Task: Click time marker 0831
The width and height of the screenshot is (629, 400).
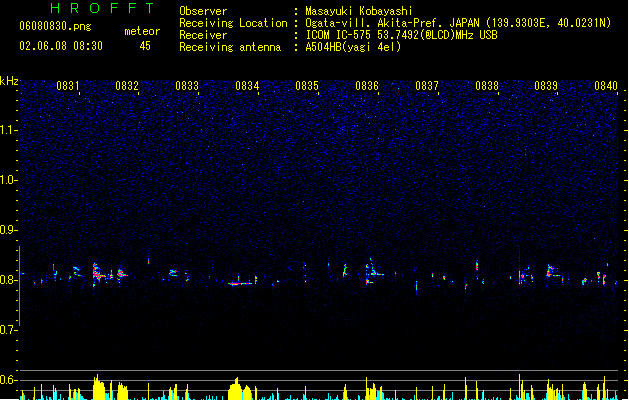Action: tap(68, 86)
